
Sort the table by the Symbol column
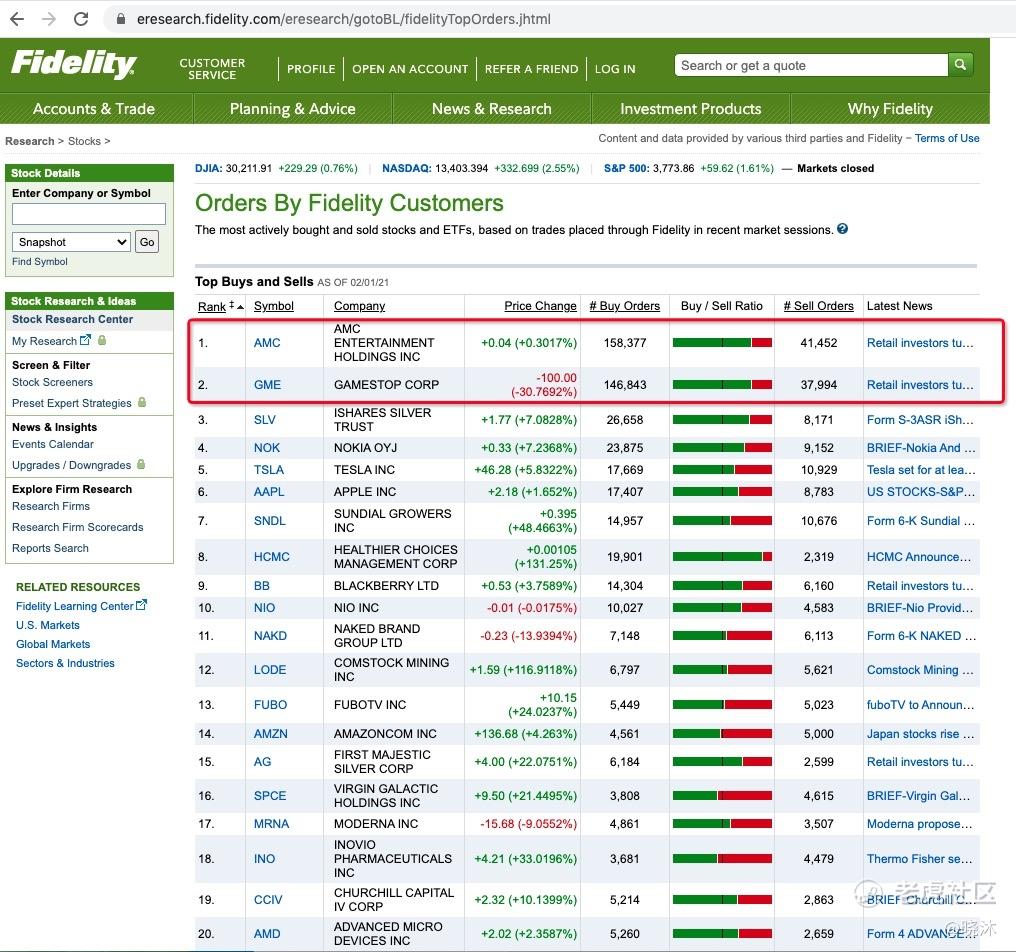pos(273,306)
